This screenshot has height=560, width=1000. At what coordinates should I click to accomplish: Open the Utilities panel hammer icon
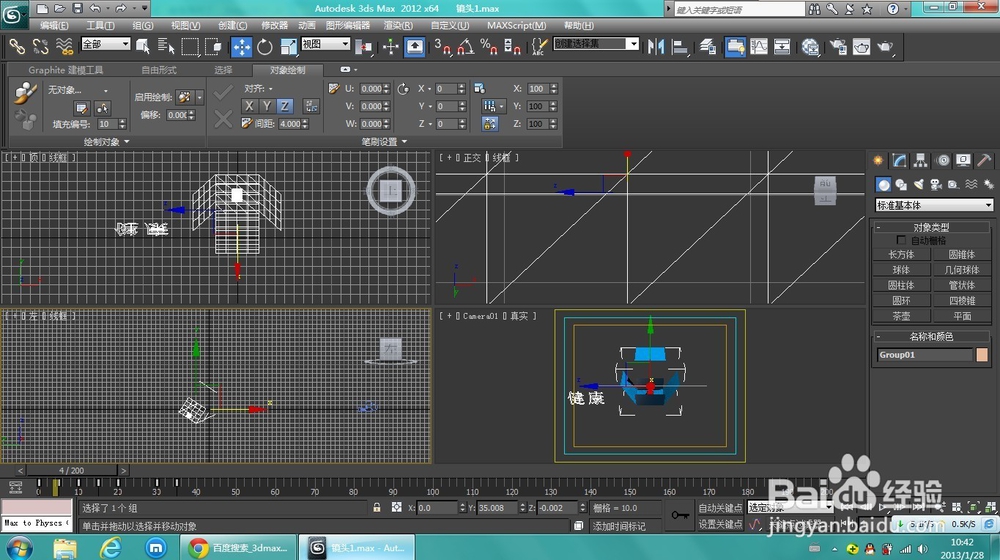[x=984, y=161]
